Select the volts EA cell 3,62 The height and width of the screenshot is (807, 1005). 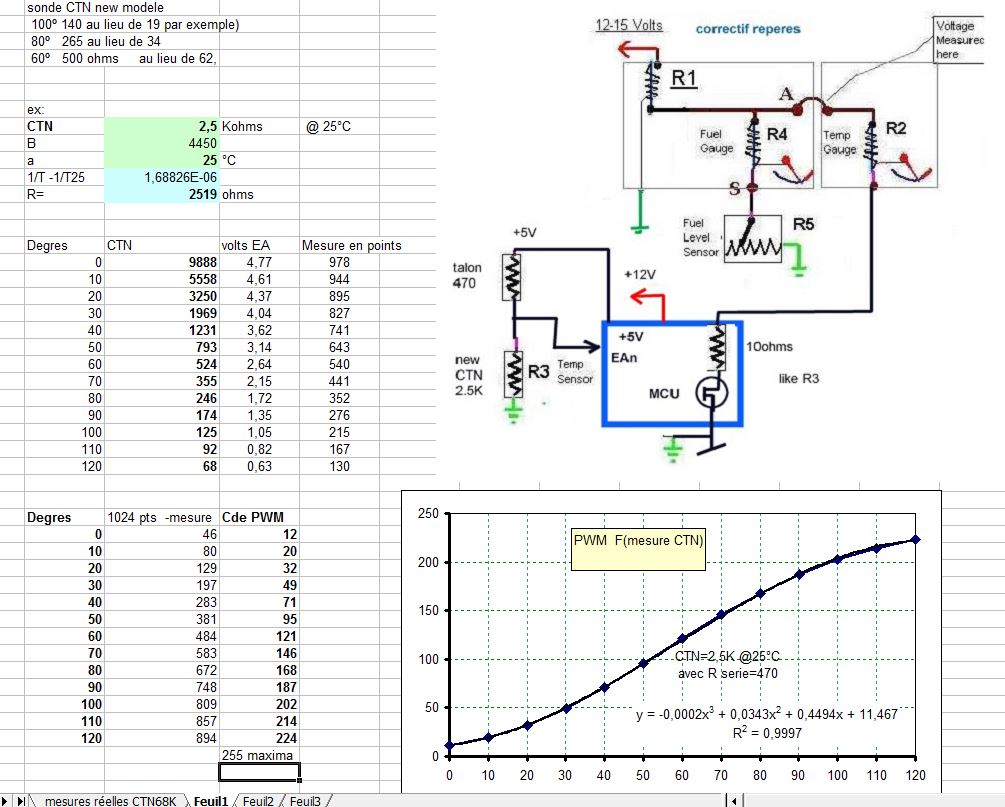point(259,330)
